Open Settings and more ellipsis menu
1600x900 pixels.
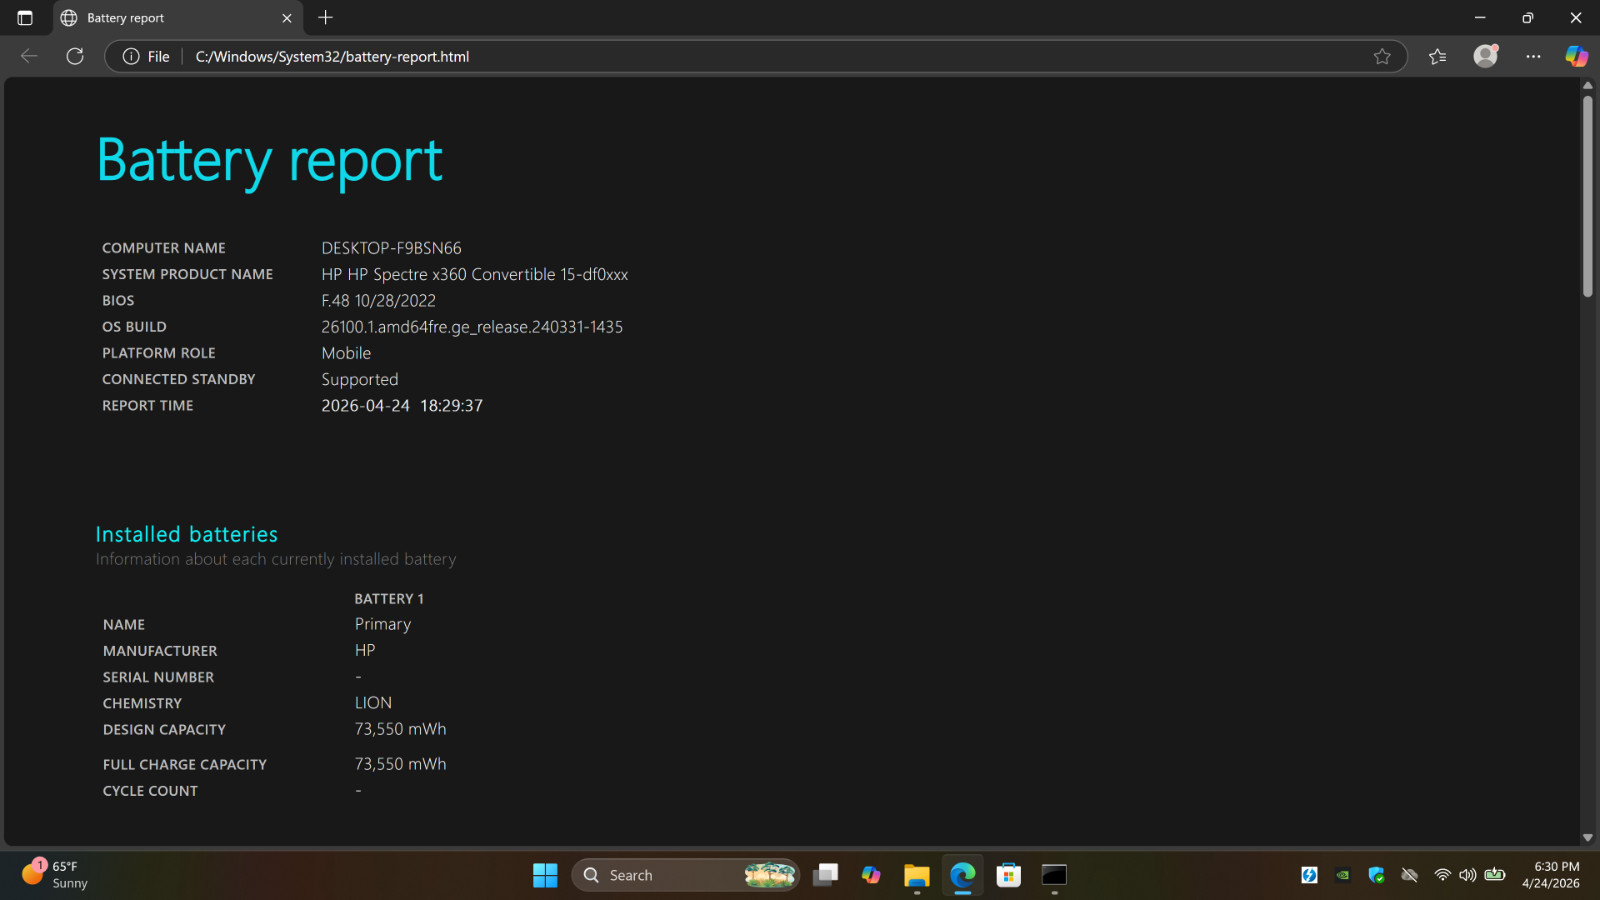(x=1533, y=56)
